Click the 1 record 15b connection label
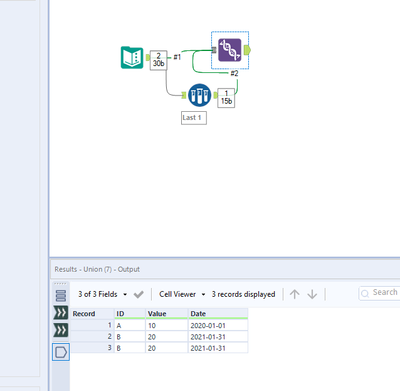Viewport: 400px width, 391px height. [226, 98]
